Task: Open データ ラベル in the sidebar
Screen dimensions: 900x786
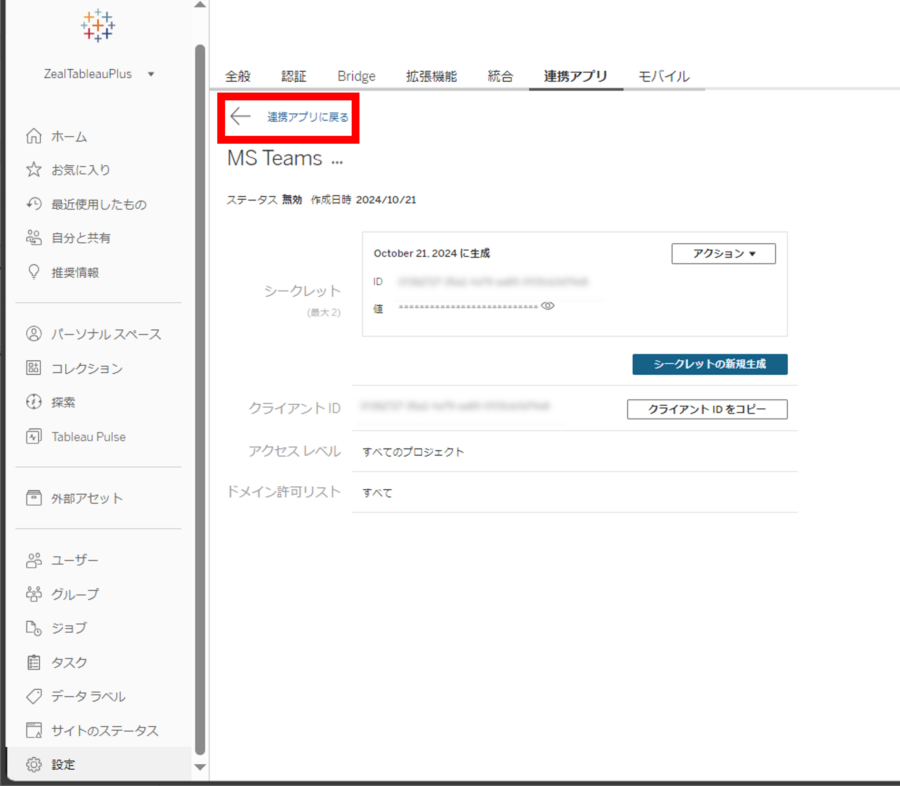Action: click(88, 697)
